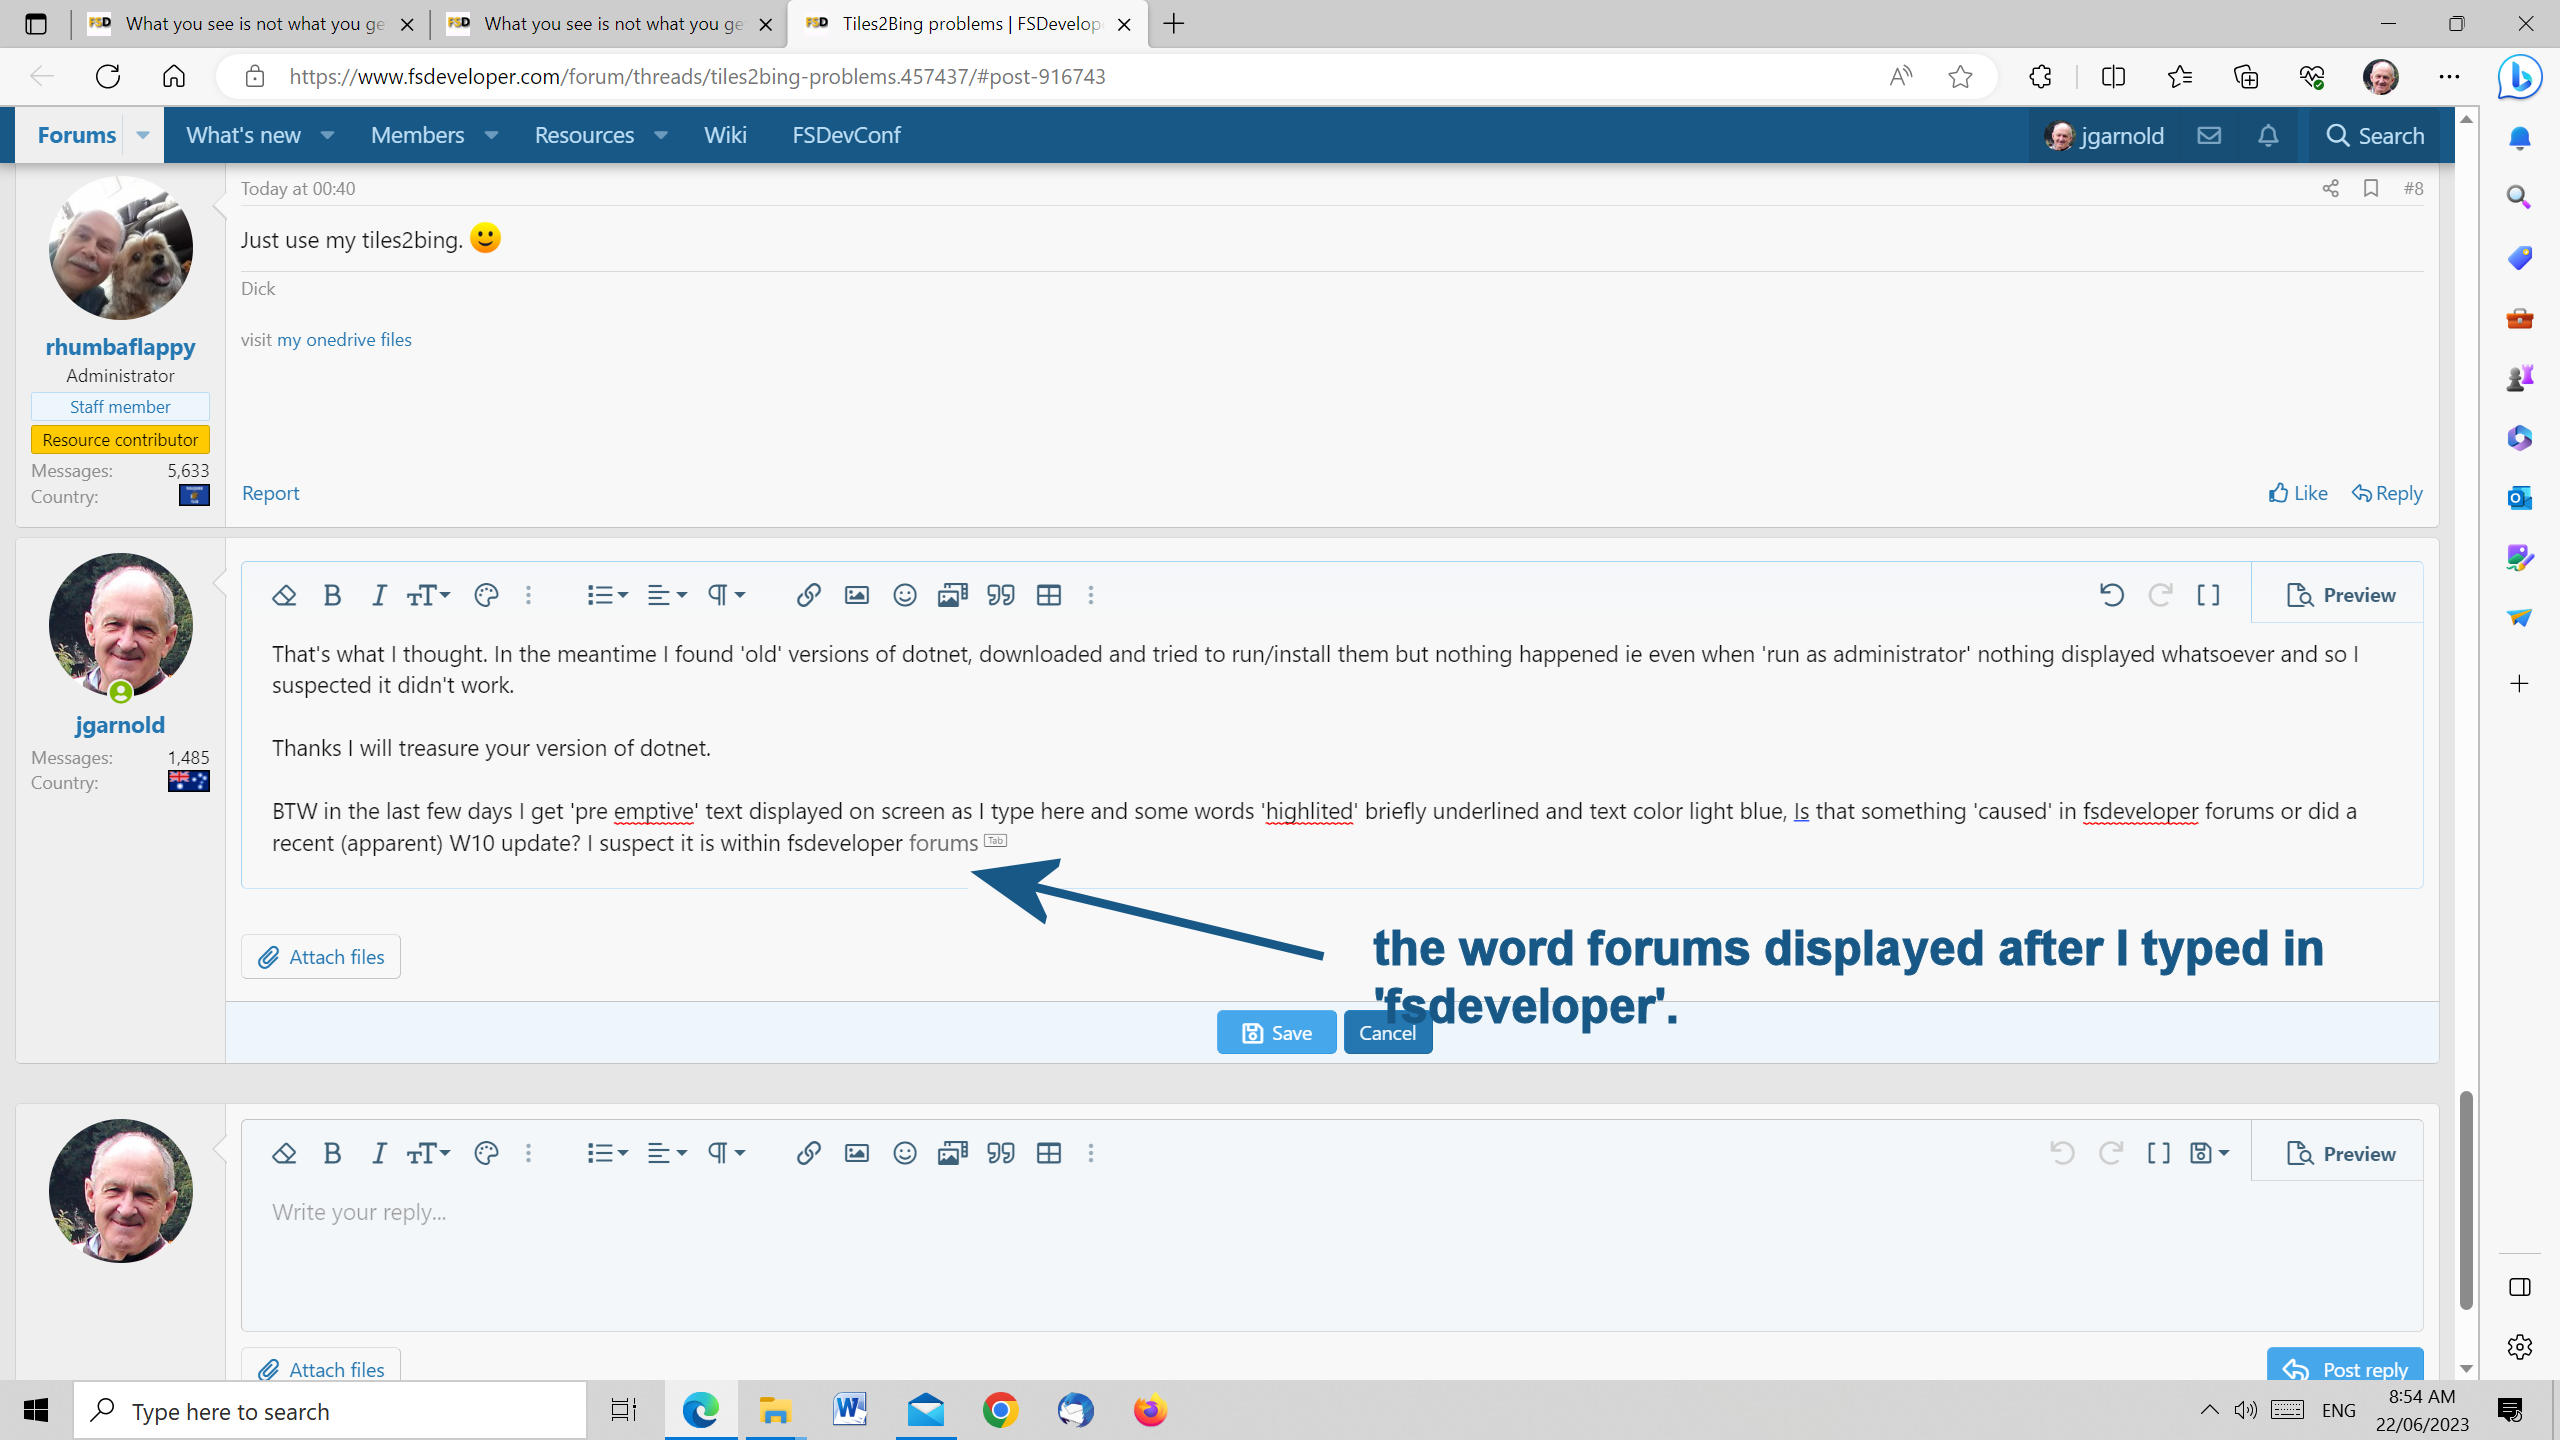Open the 'my onedrive files' link
Screen dimensions: 2560x1440
(344, 339)
